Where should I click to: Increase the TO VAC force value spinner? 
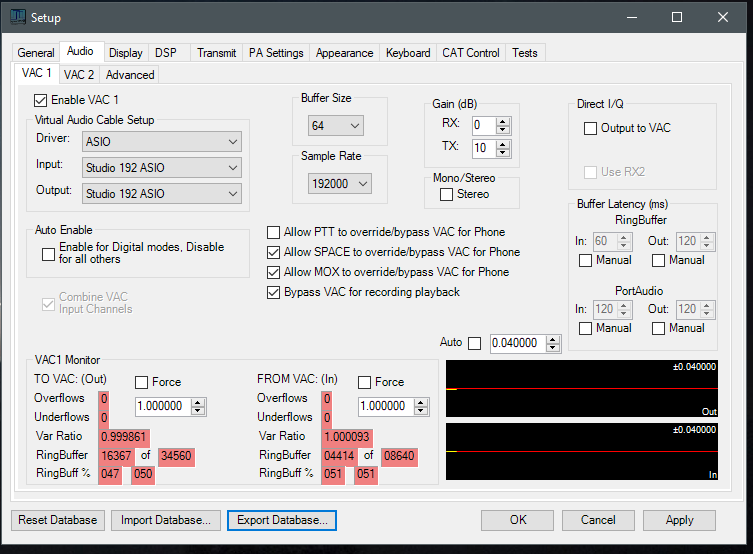[x=198, y=402]
